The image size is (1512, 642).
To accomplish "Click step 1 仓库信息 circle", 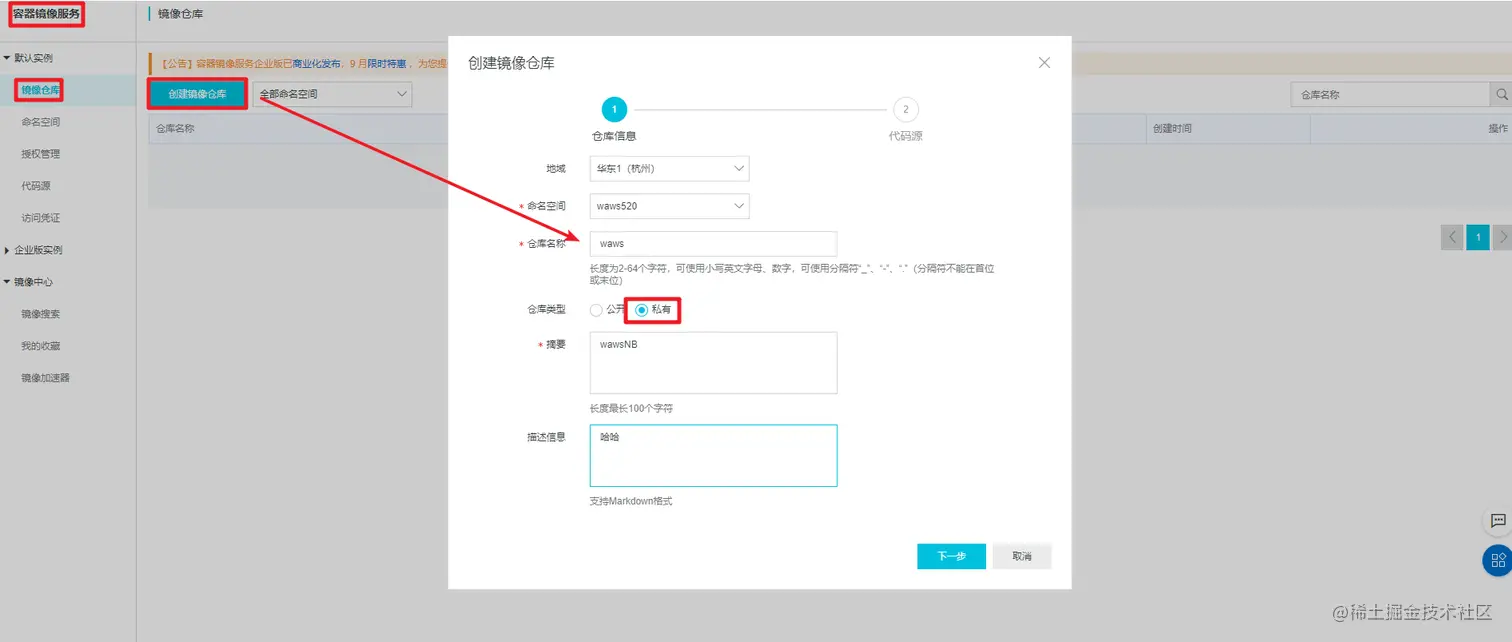I will 614,109.
